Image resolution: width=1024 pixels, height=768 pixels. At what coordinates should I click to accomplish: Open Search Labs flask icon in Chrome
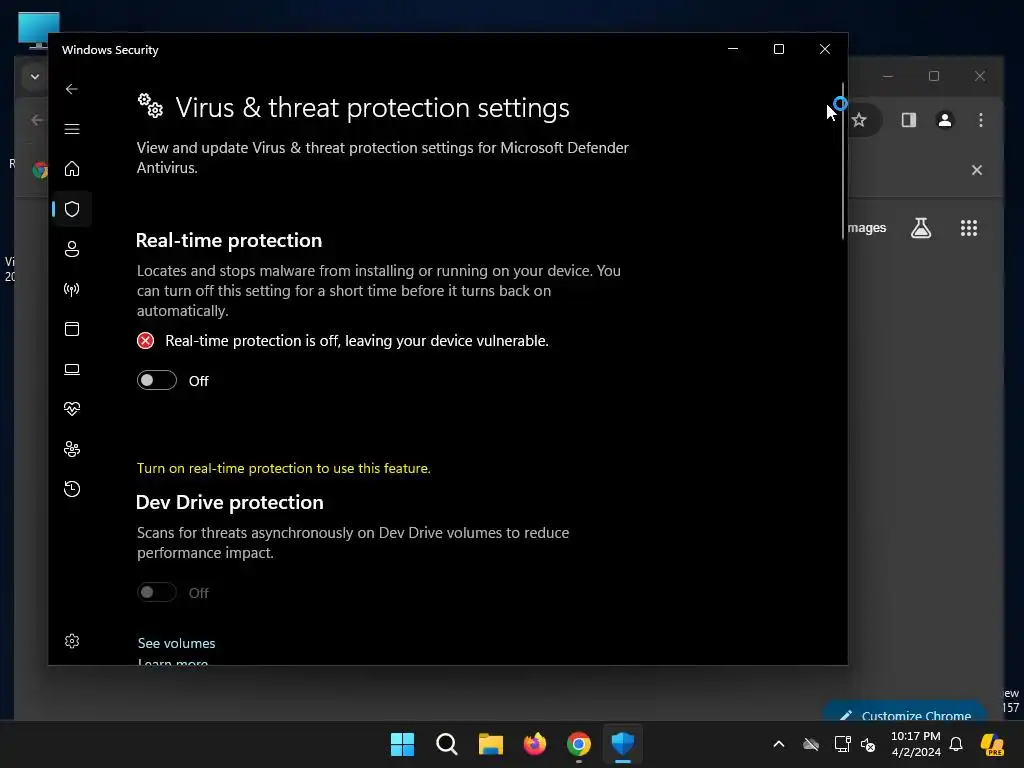point(921,228)
